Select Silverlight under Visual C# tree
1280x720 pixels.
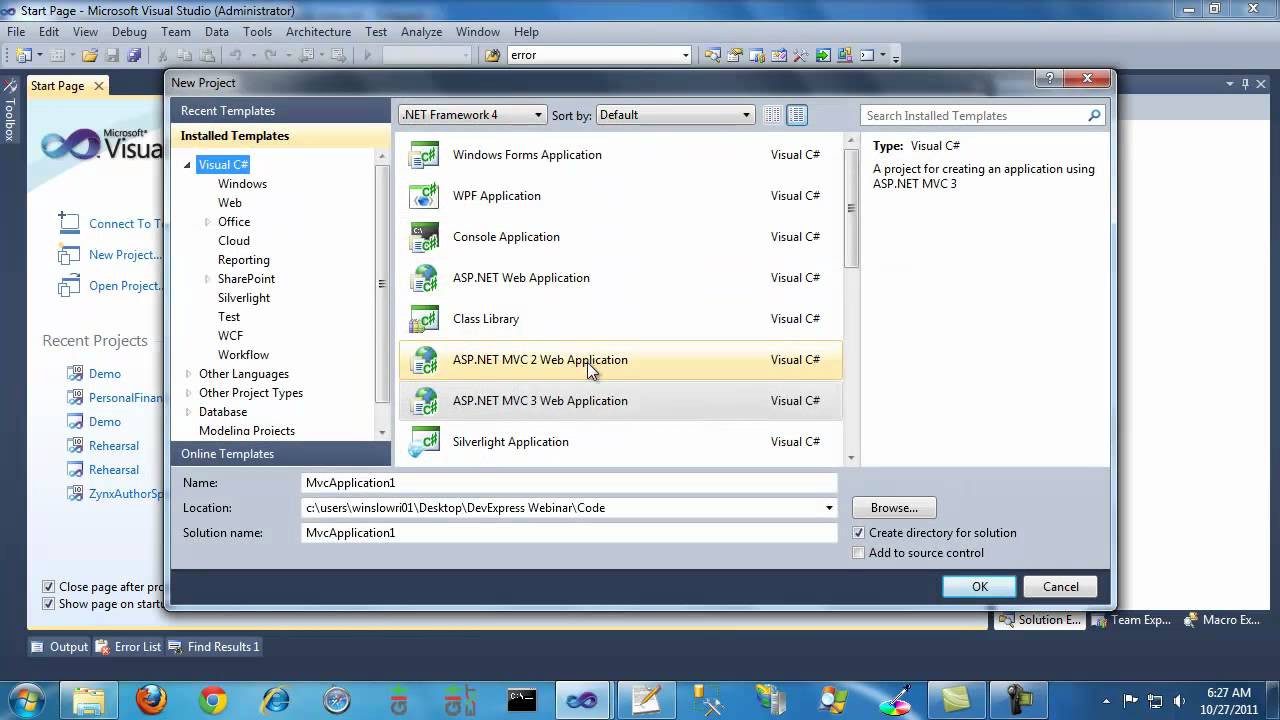[244, 298]
